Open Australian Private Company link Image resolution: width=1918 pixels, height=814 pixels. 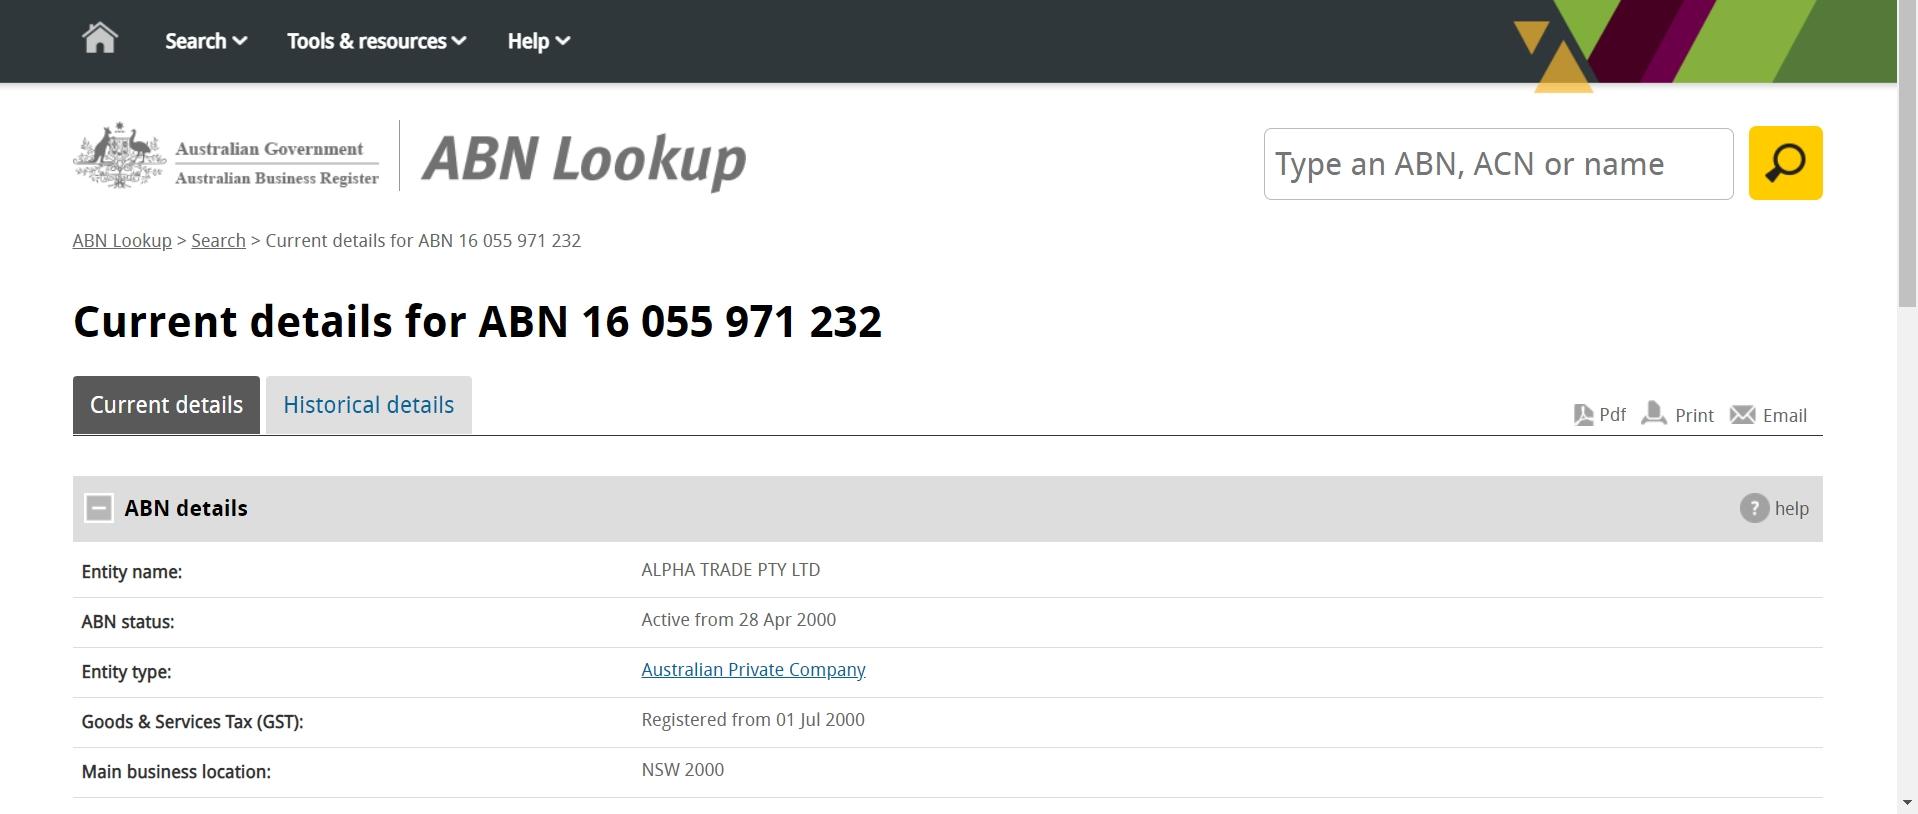pos(753,670)
